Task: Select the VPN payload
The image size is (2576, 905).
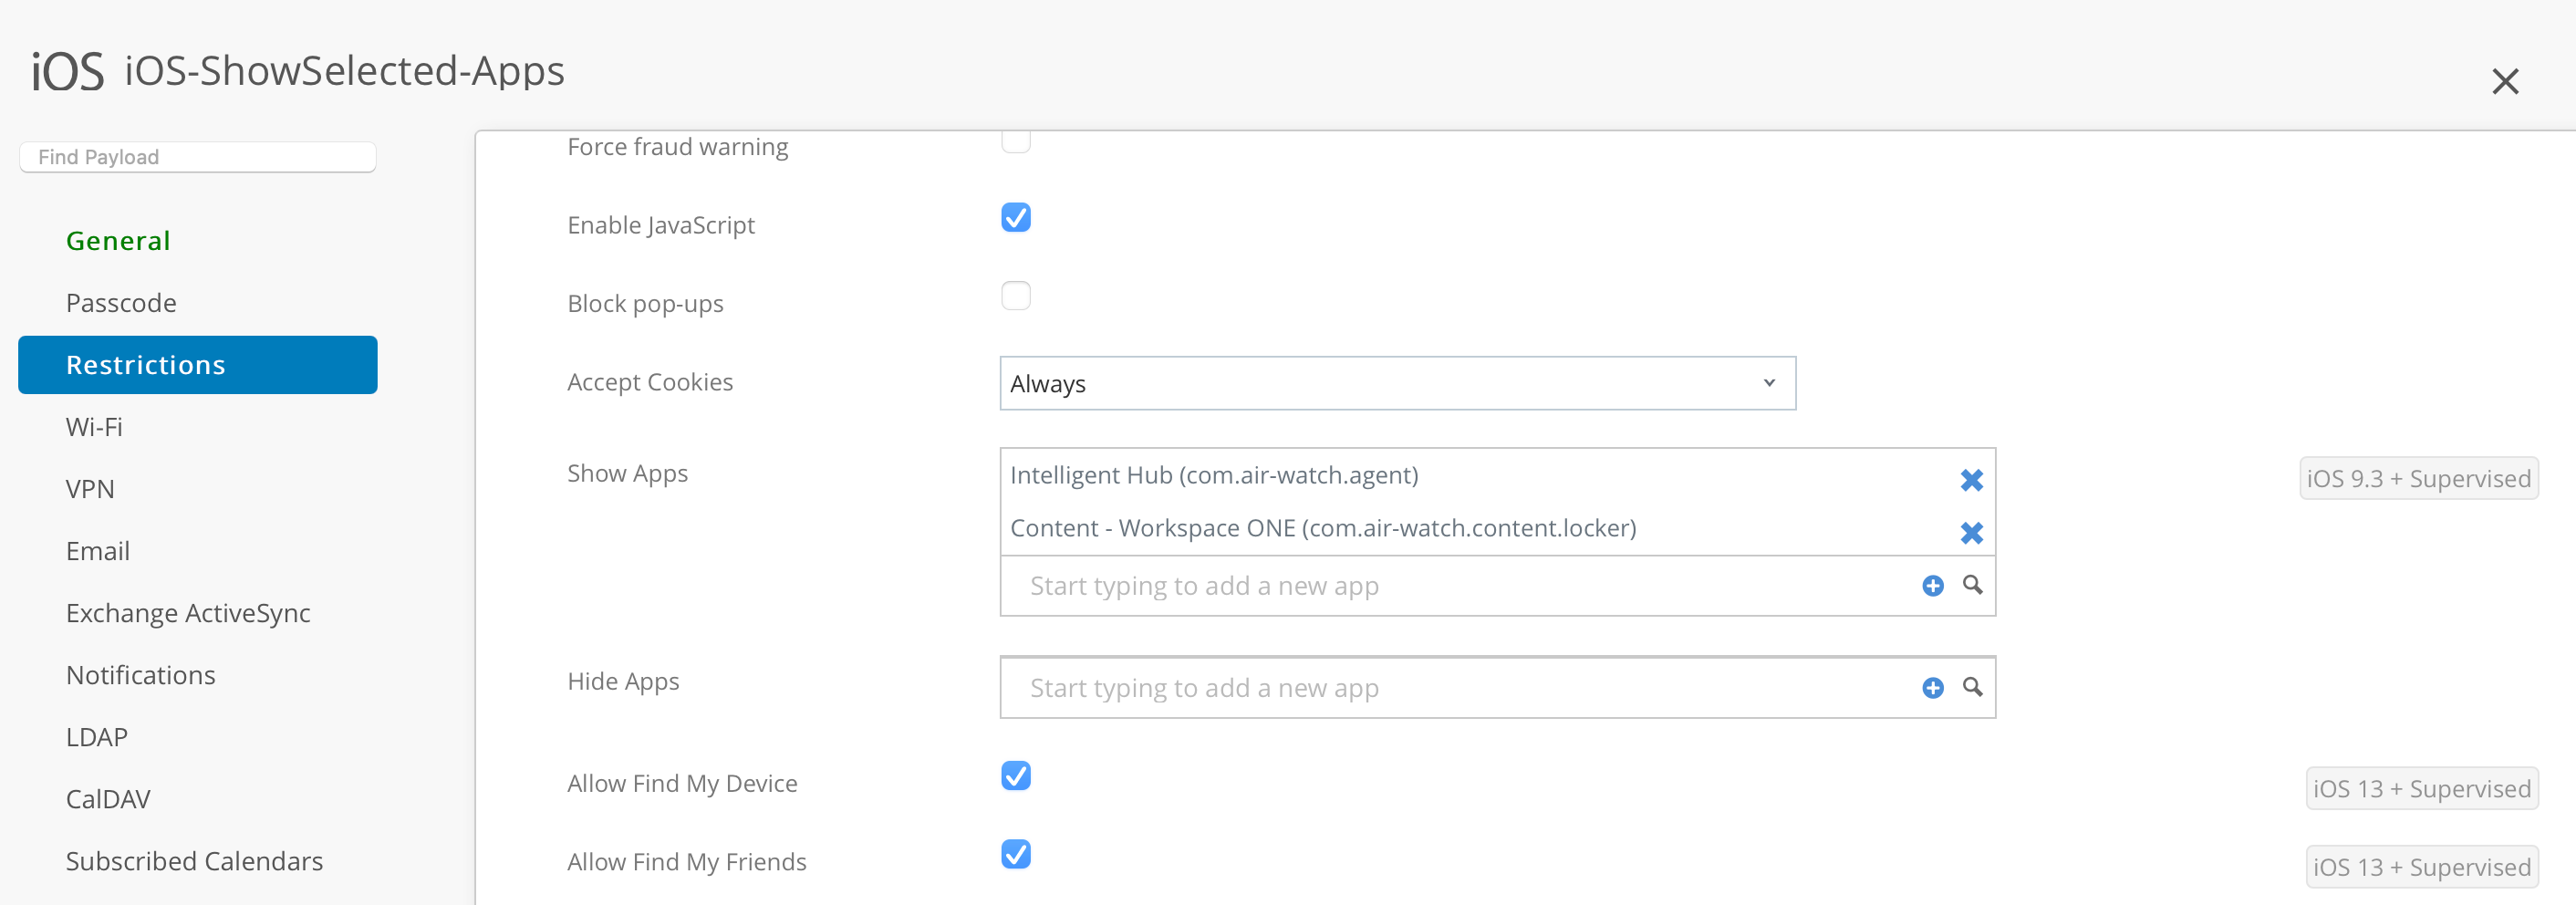Action: point(90,489)
